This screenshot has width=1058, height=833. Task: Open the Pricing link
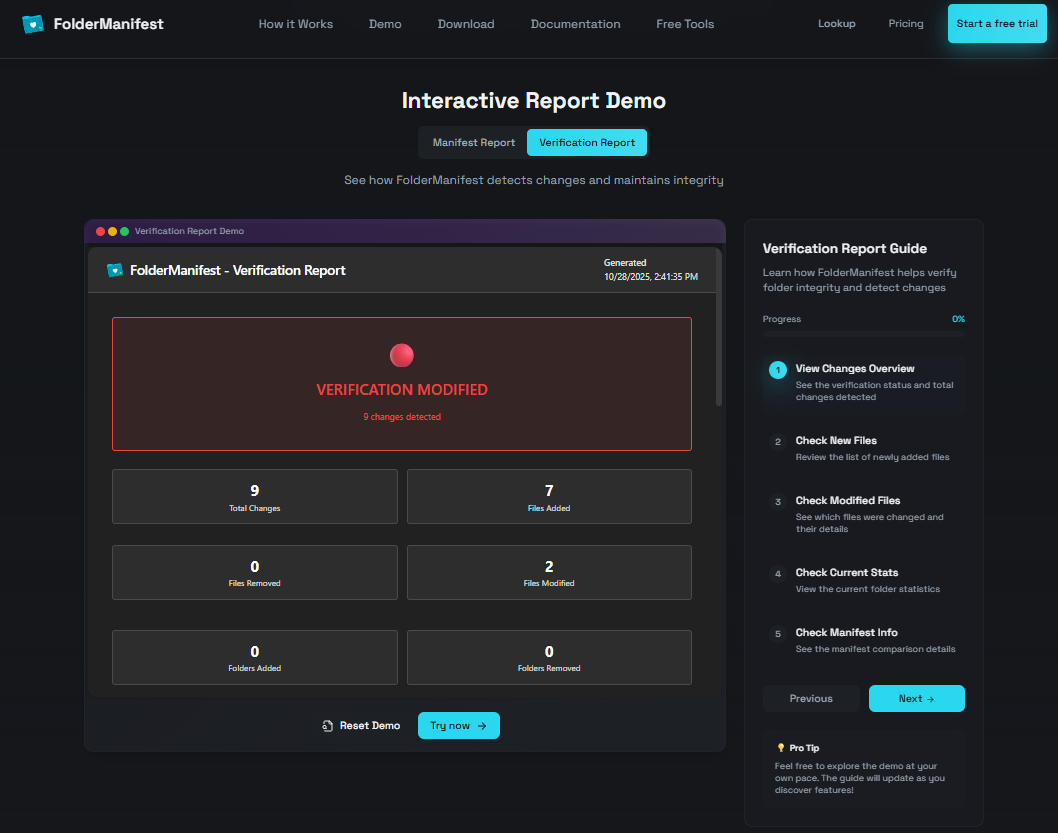pyautogui.click(x=905, y=24)
